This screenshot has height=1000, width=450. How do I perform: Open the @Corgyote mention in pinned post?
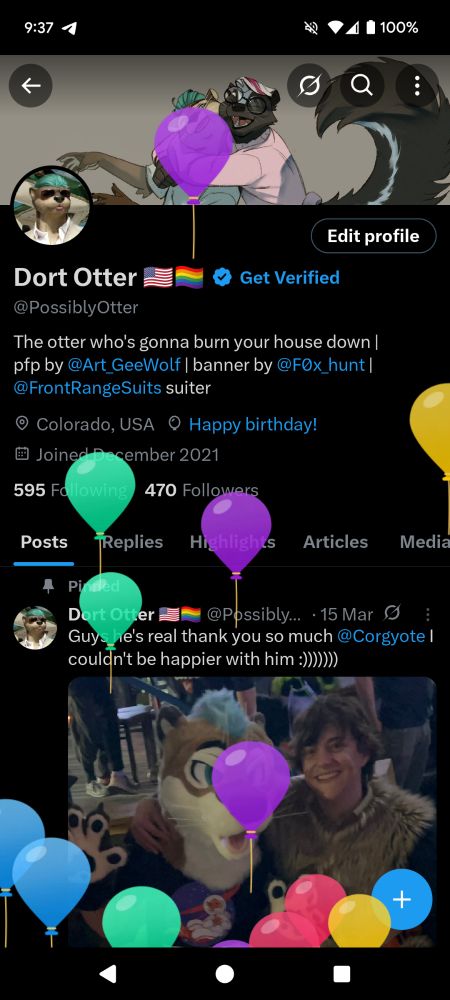pyautogui.click(x=381, y=636)
